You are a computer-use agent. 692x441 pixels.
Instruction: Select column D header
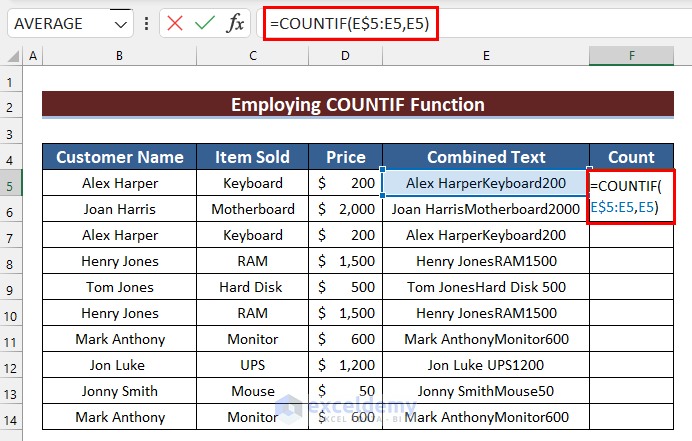343,56
